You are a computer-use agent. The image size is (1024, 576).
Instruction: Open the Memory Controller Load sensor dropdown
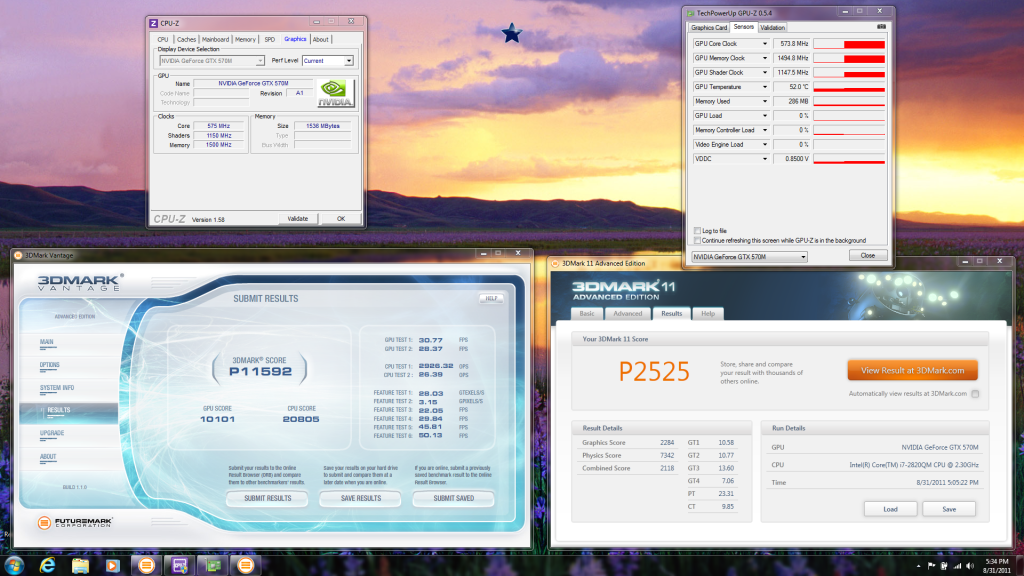pyautogui.click(x=765, y=130)
